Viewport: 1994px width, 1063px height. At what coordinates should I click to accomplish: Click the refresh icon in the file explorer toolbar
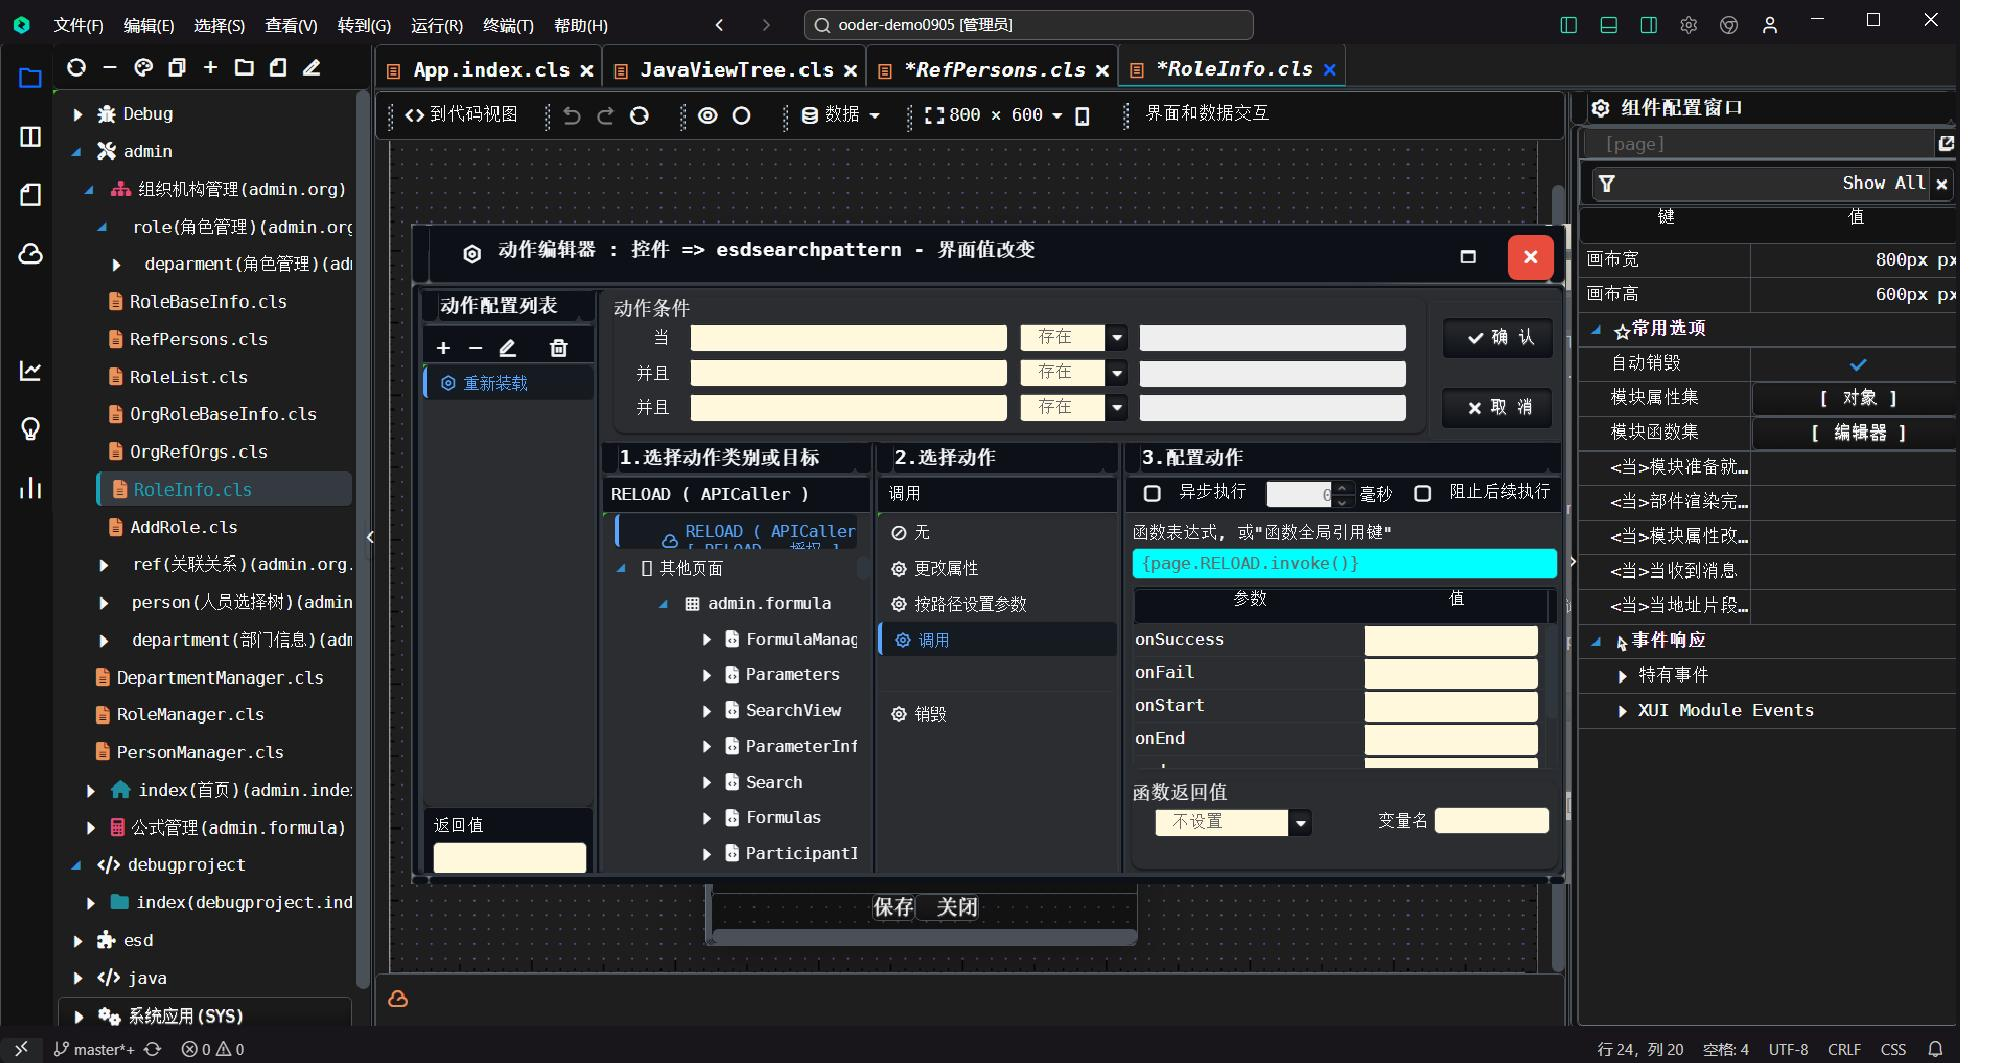[77, 68]
